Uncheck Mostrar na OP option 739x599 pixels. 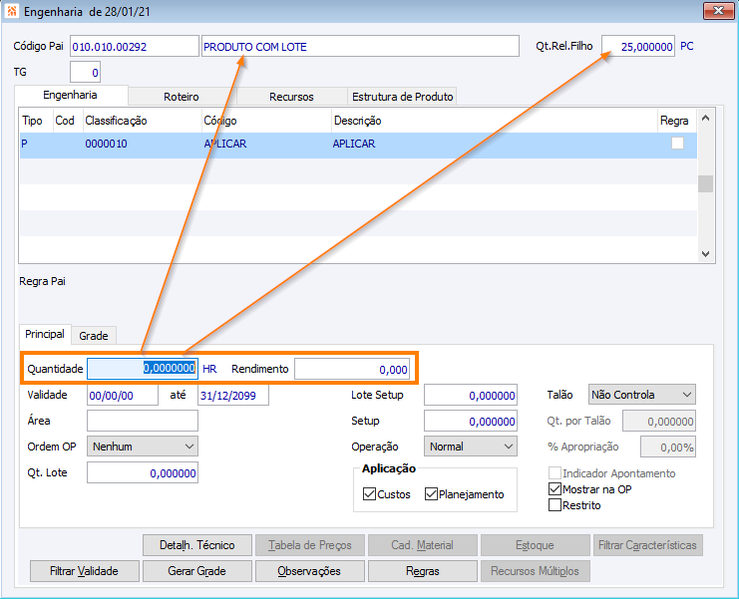[555, 489]
